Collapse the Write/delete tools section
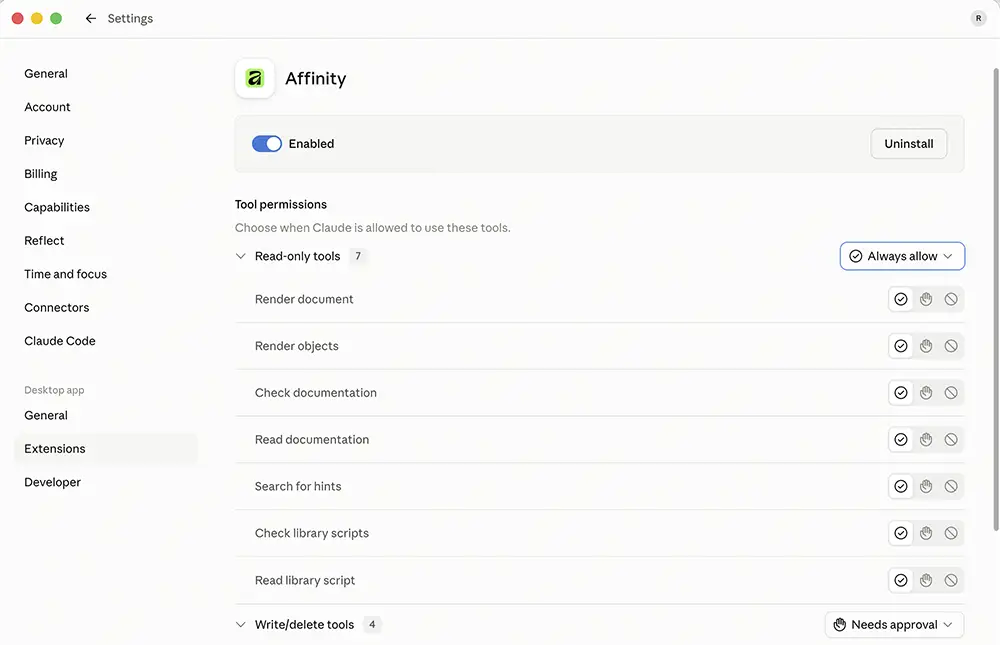 240,625
